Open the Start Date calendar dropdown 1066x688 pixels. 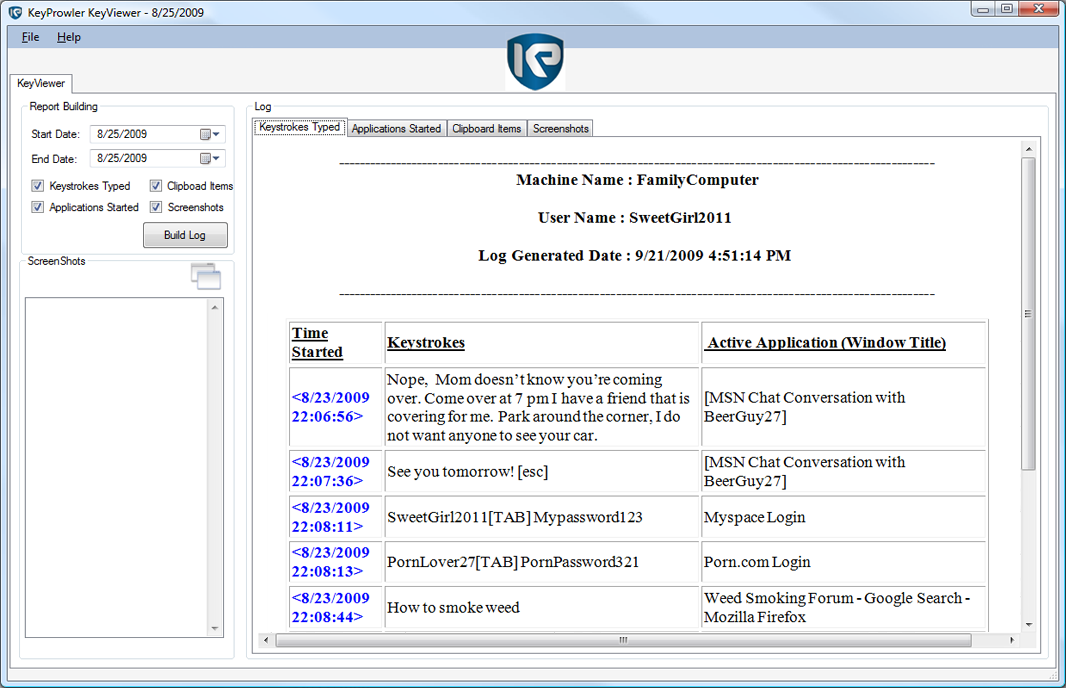click(209, 135)
